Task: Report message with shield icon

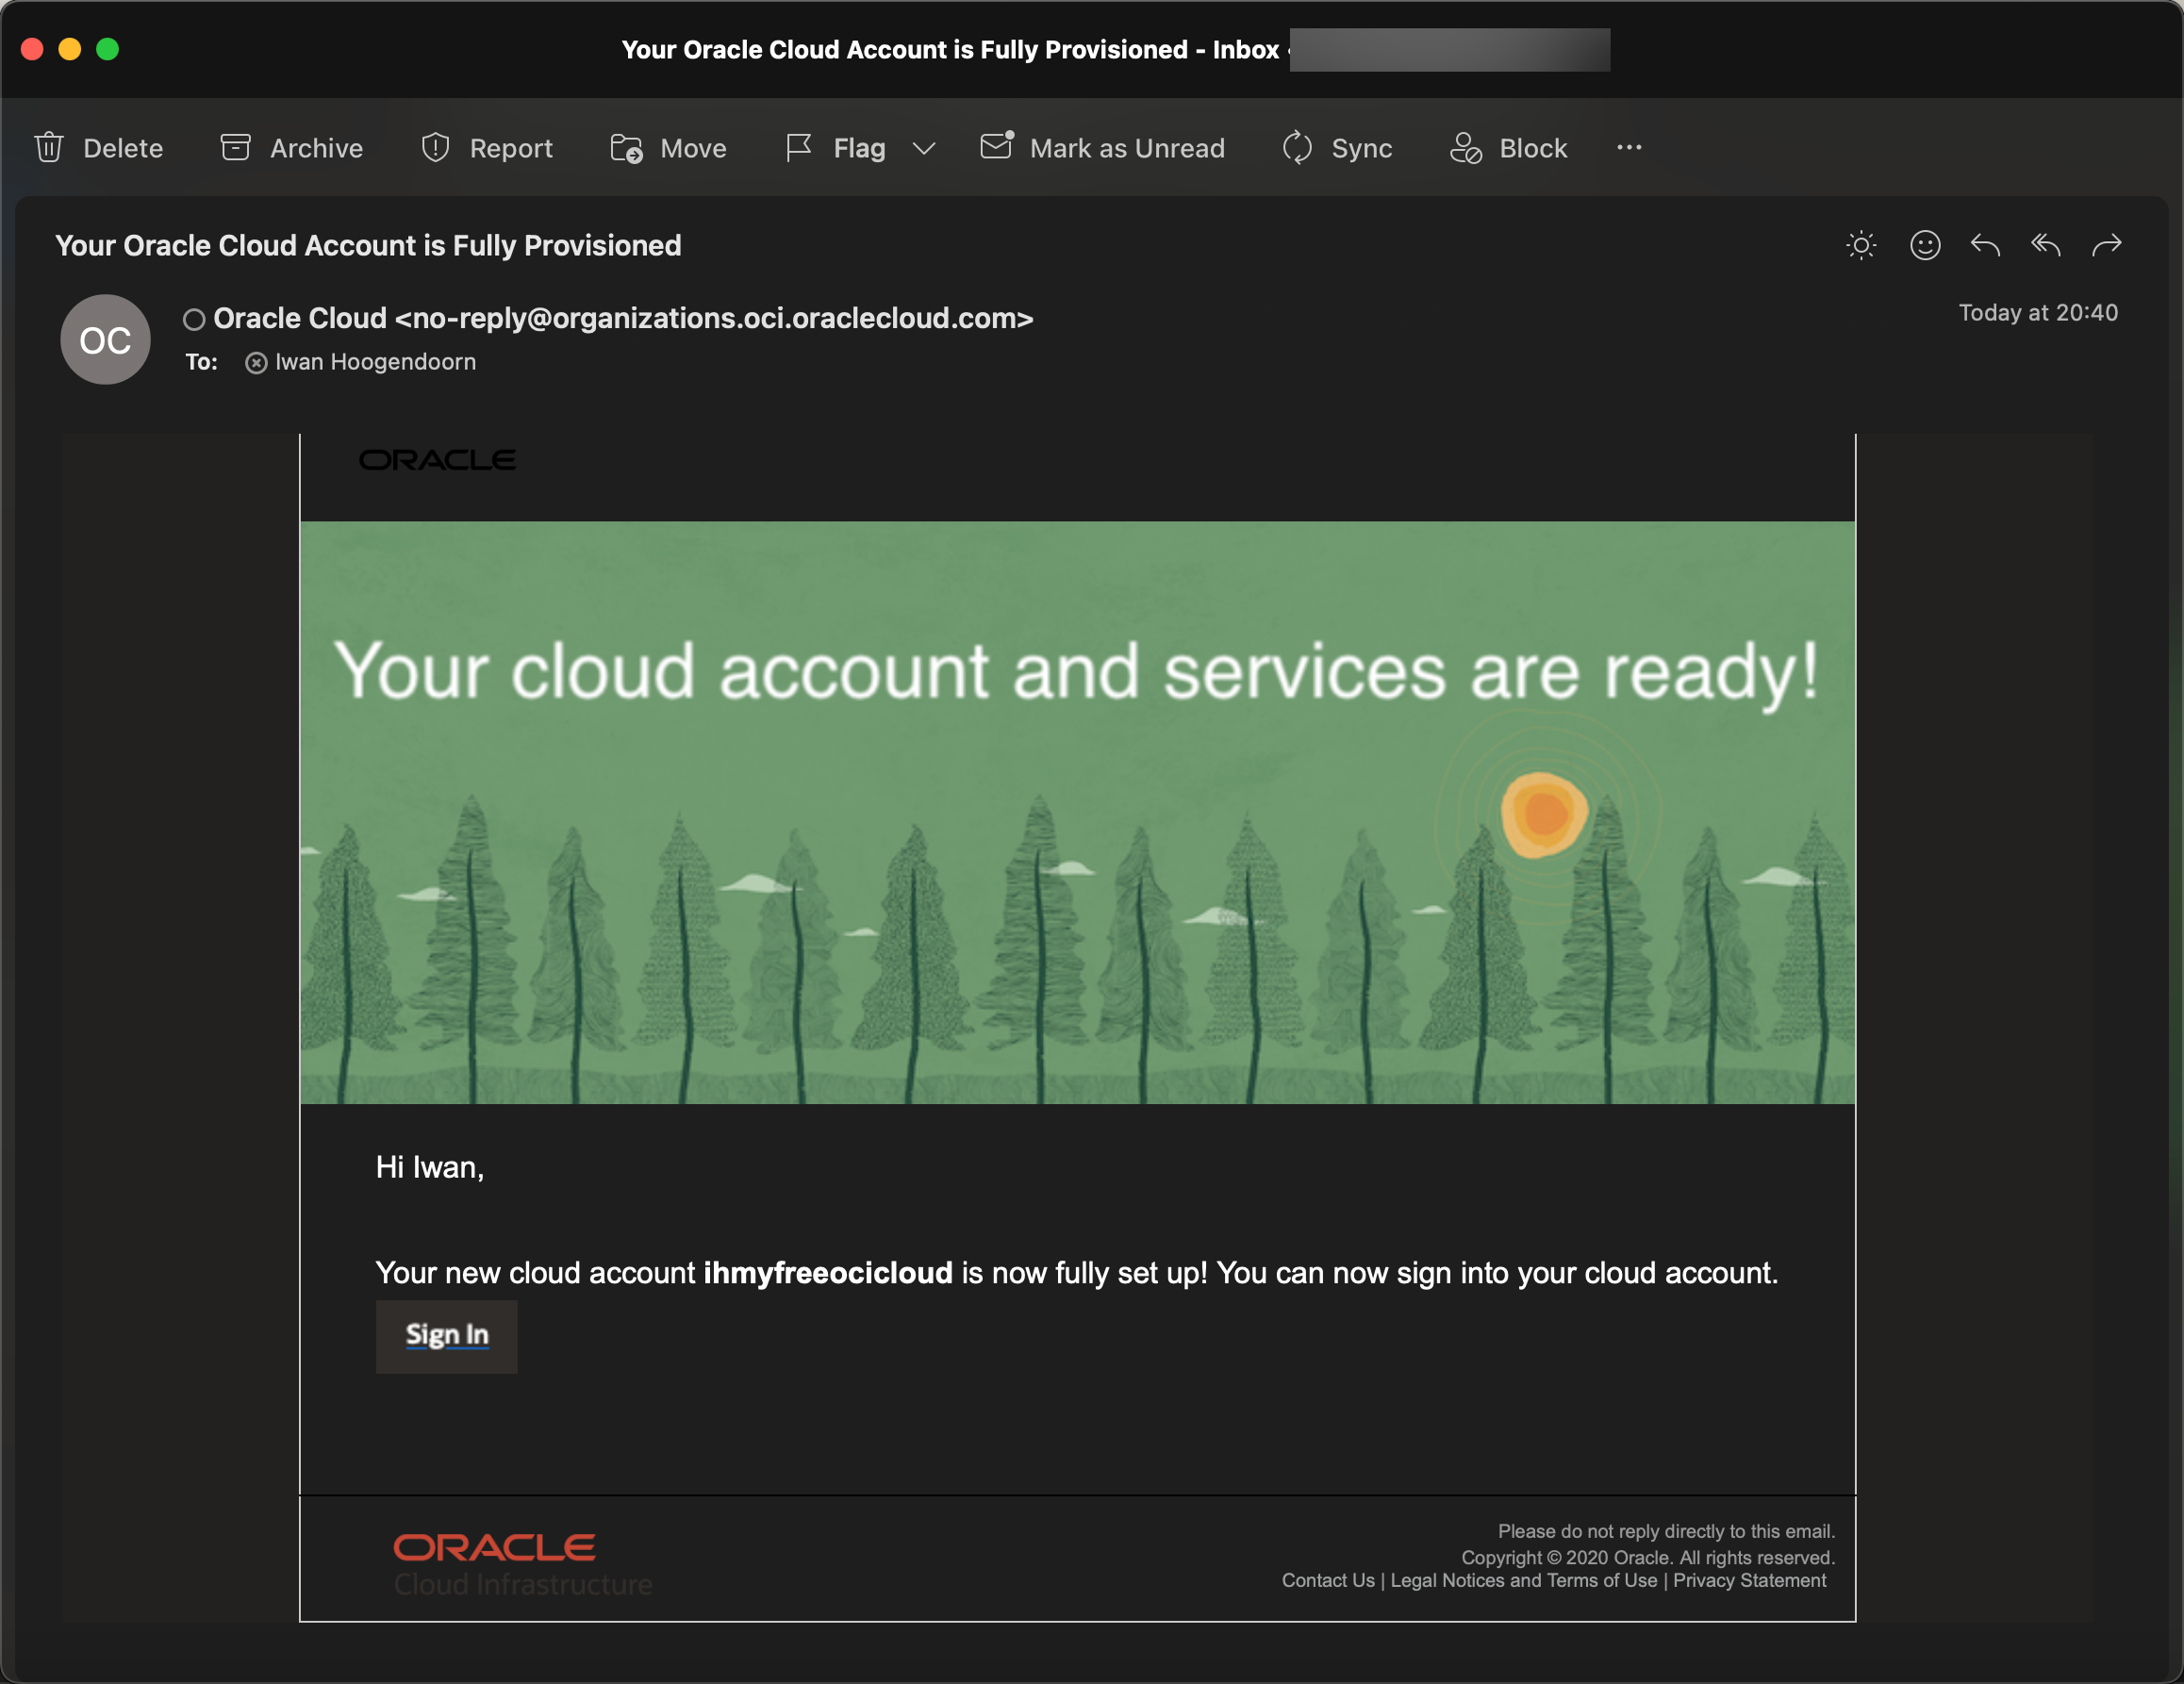Action: click(487, 148)
